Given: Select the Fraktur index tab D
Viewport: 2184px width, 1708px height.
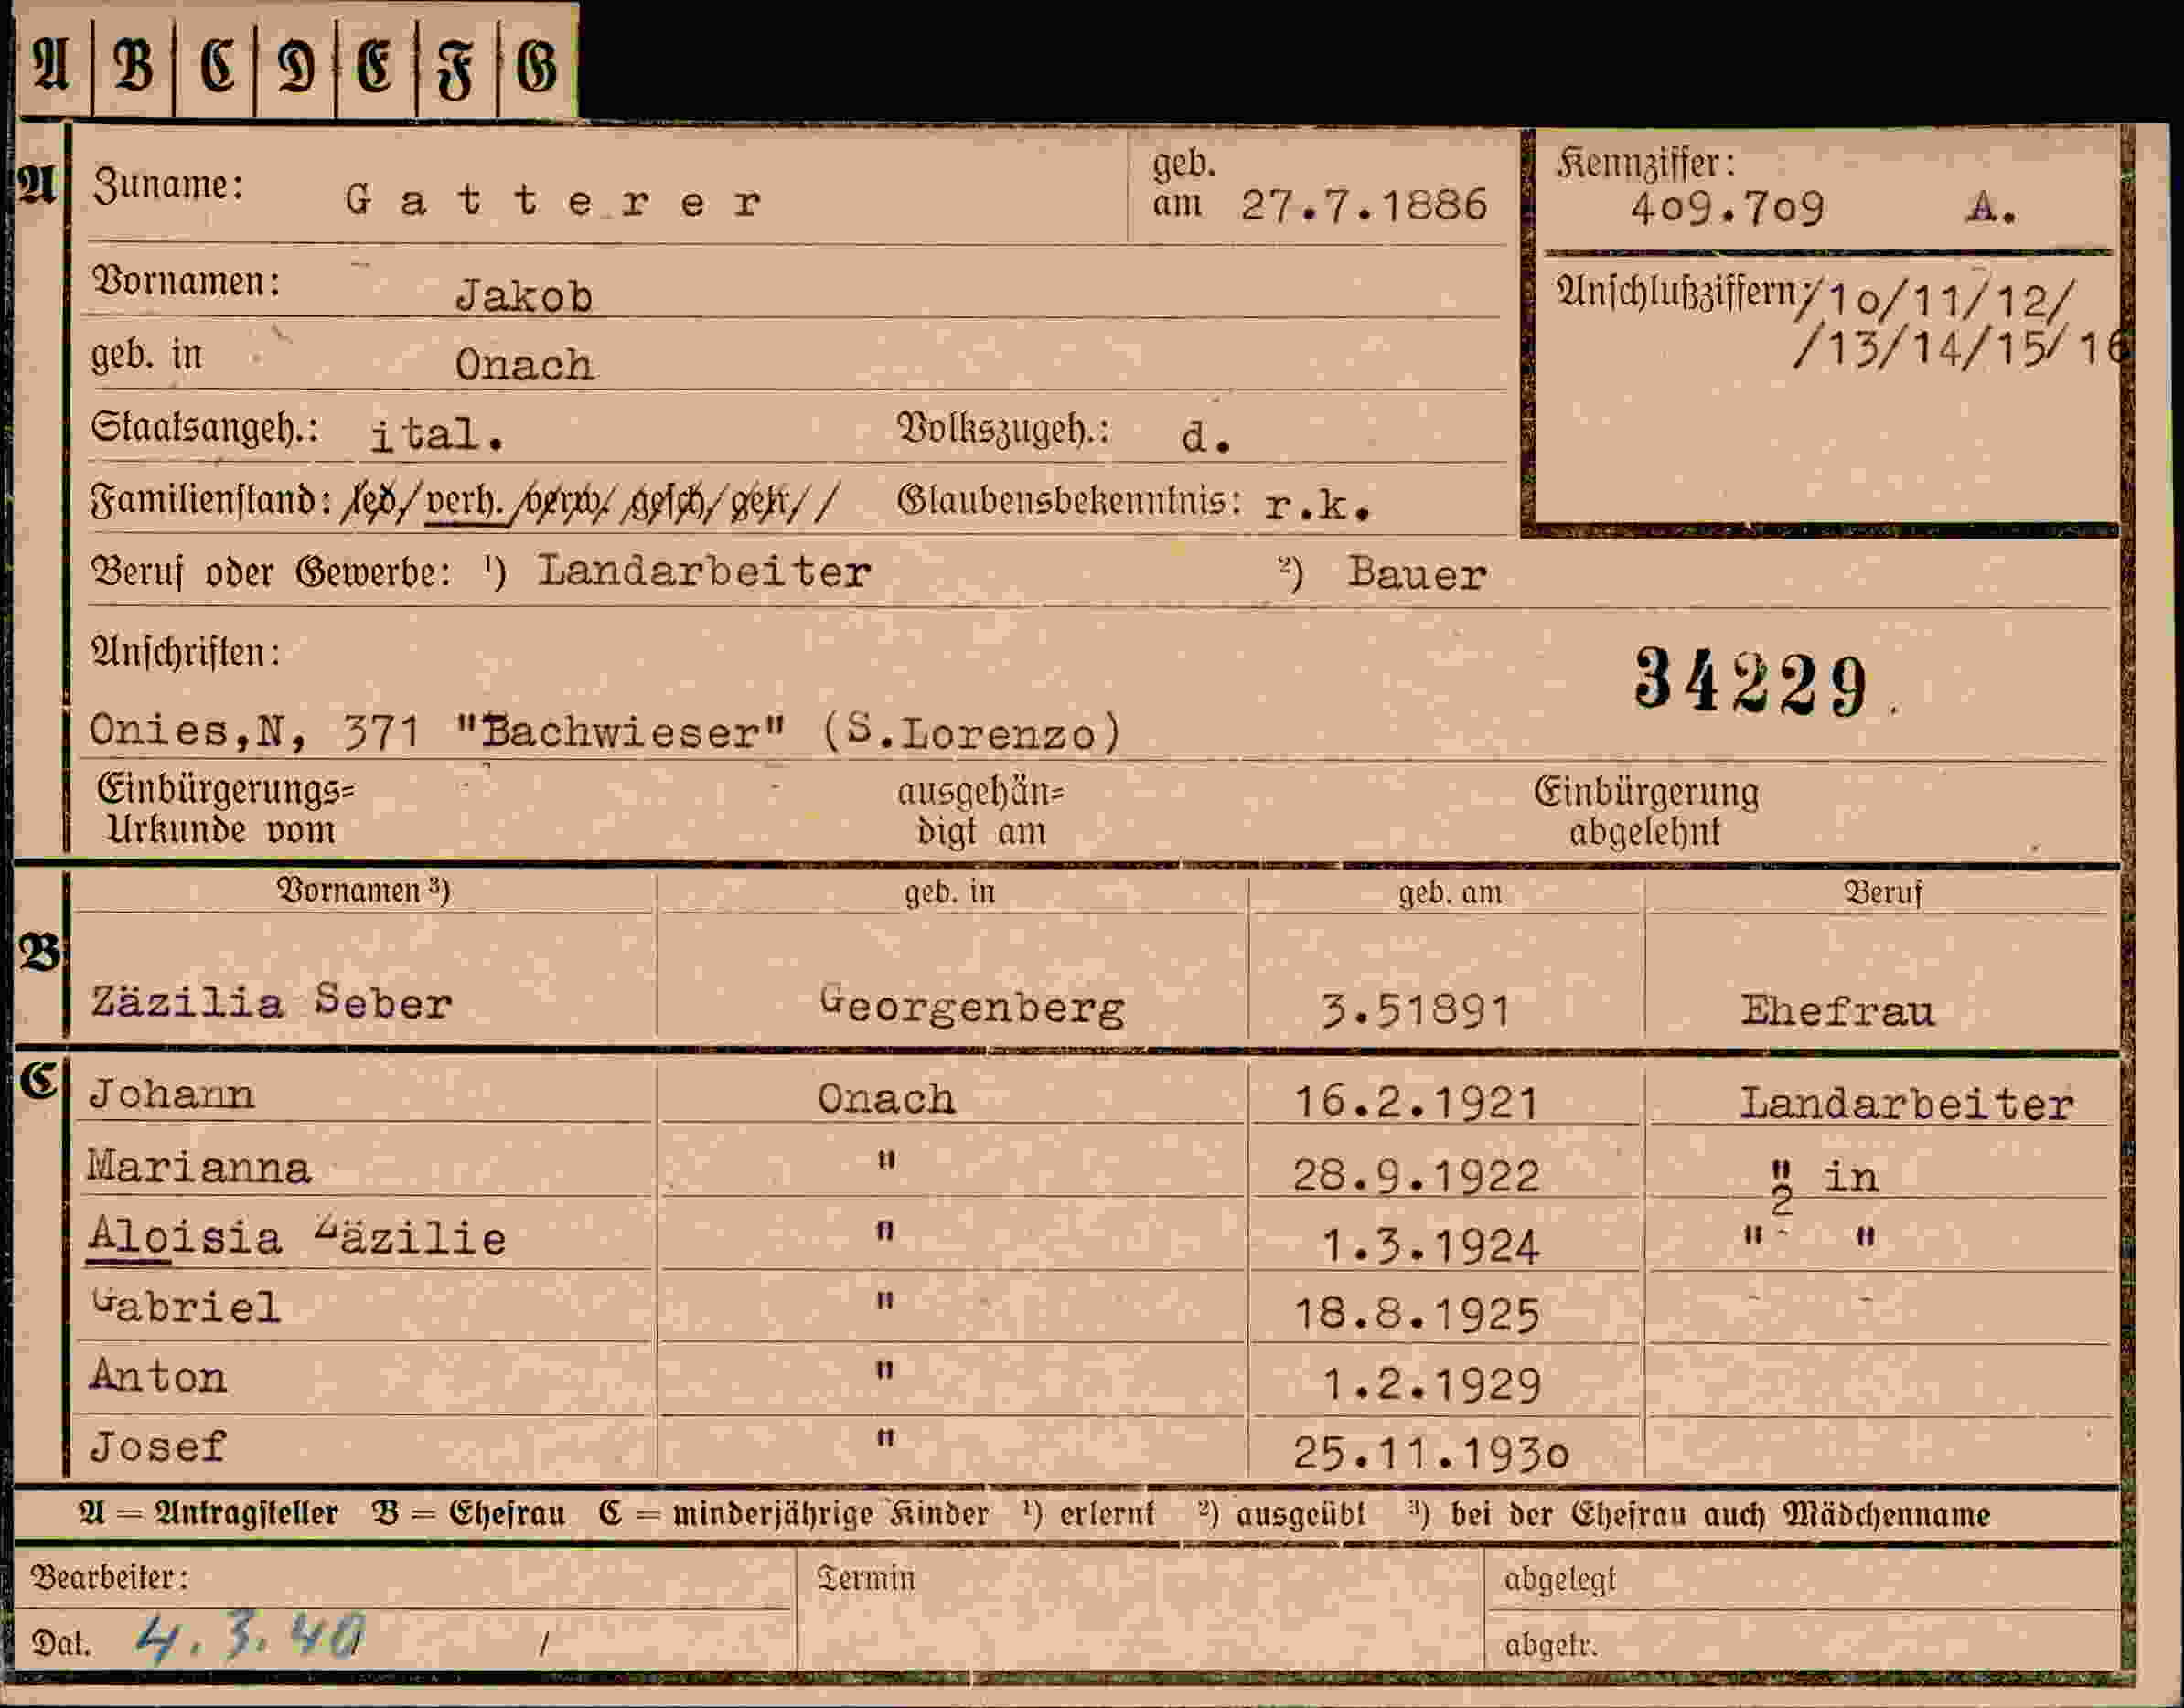Looking at the screenshot, I should pos(296,67).
